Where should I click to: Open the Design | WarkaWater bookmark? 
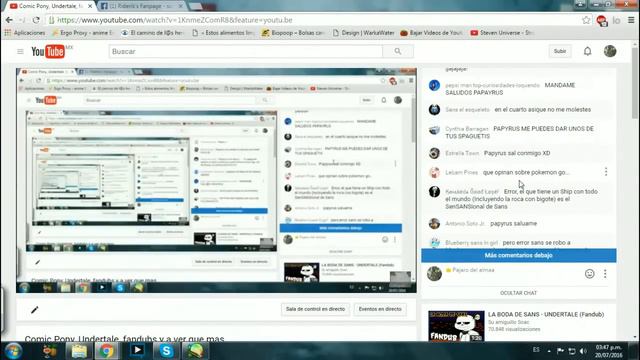364,33
